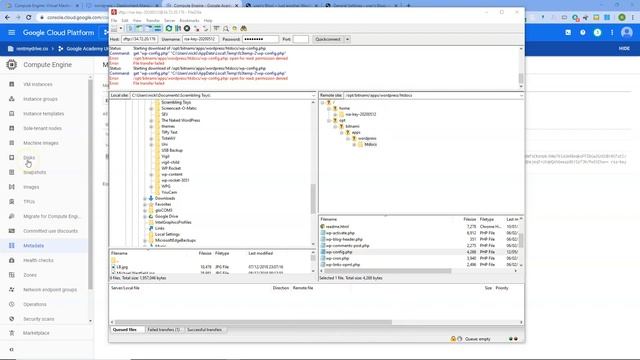This screenshot has height=360, width=640.
Task: Select the remote home folder
Action: tap(344, 108)
